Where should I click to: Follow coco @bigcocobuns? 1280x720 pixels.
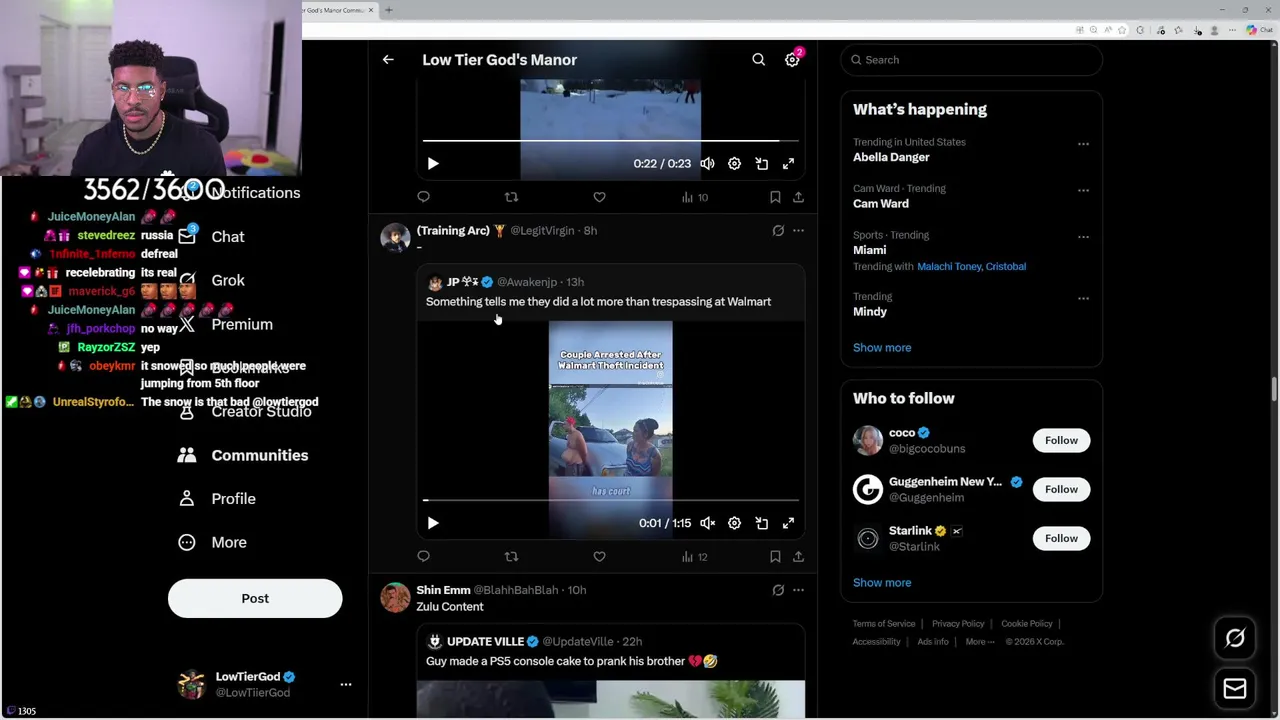[x=1061, y=441]
